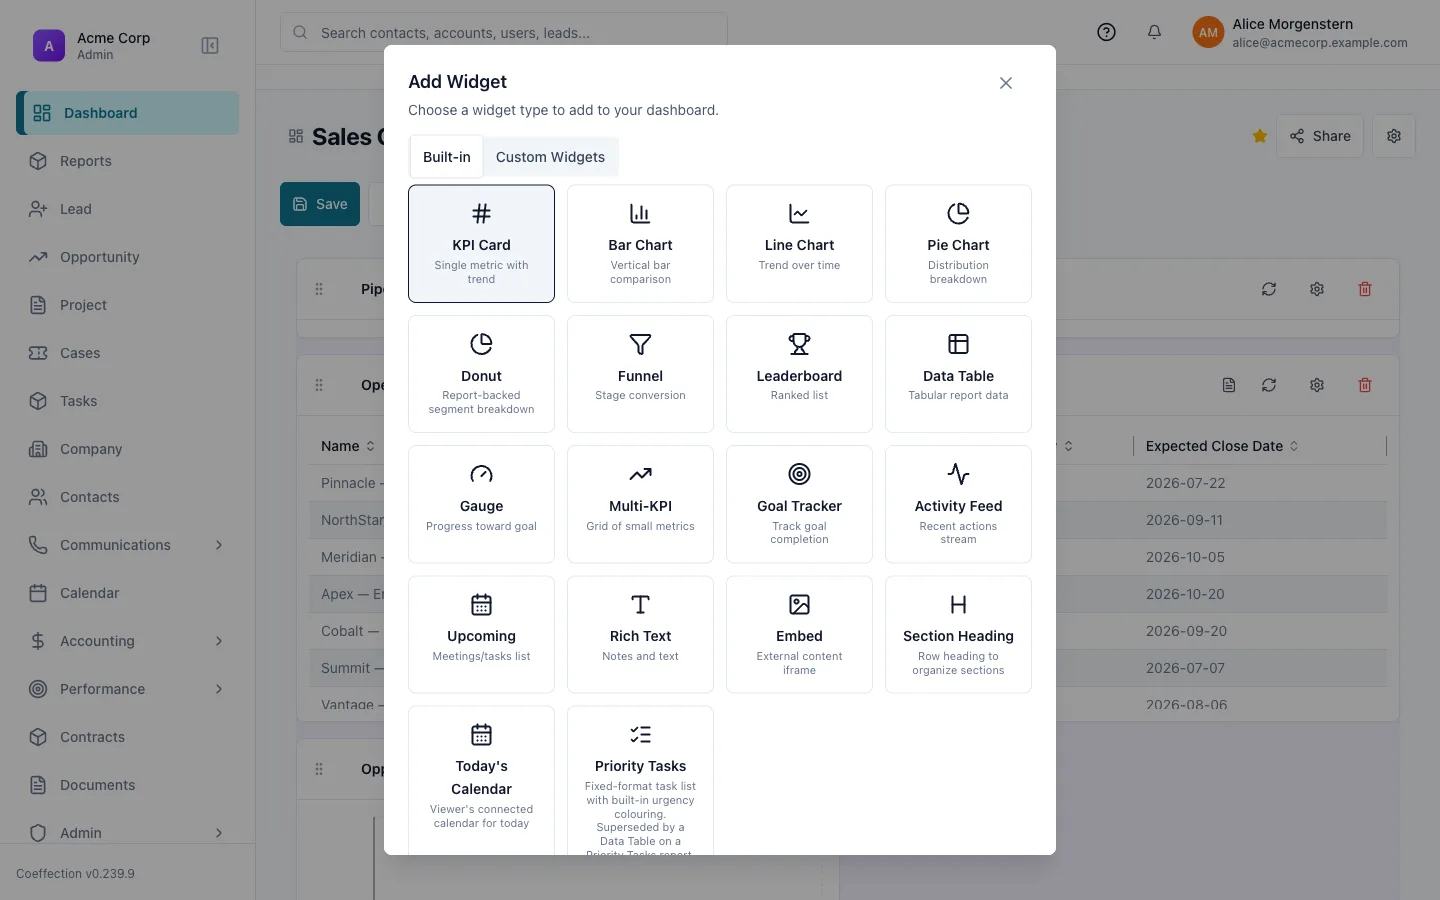This screenshot has width=1440, height=900.
Task: Share the dashboard
Action: [x=1320, y=136]
